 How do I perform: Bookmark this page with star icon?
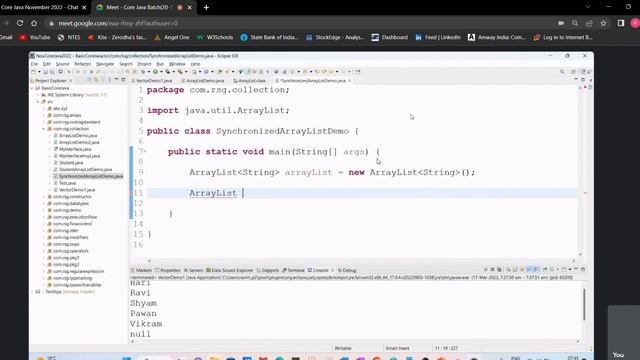click(x=603, y=23)
